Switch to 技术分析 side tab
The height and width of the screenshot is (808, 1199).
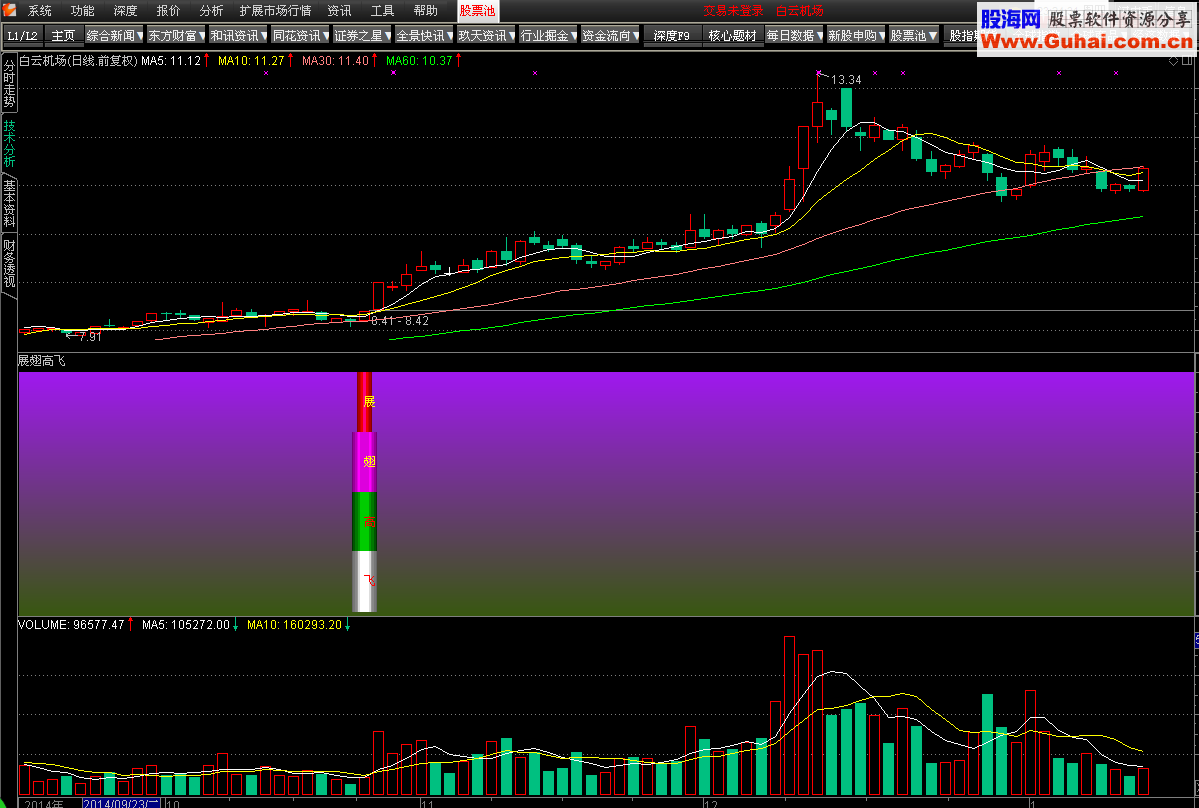(9, 143)
